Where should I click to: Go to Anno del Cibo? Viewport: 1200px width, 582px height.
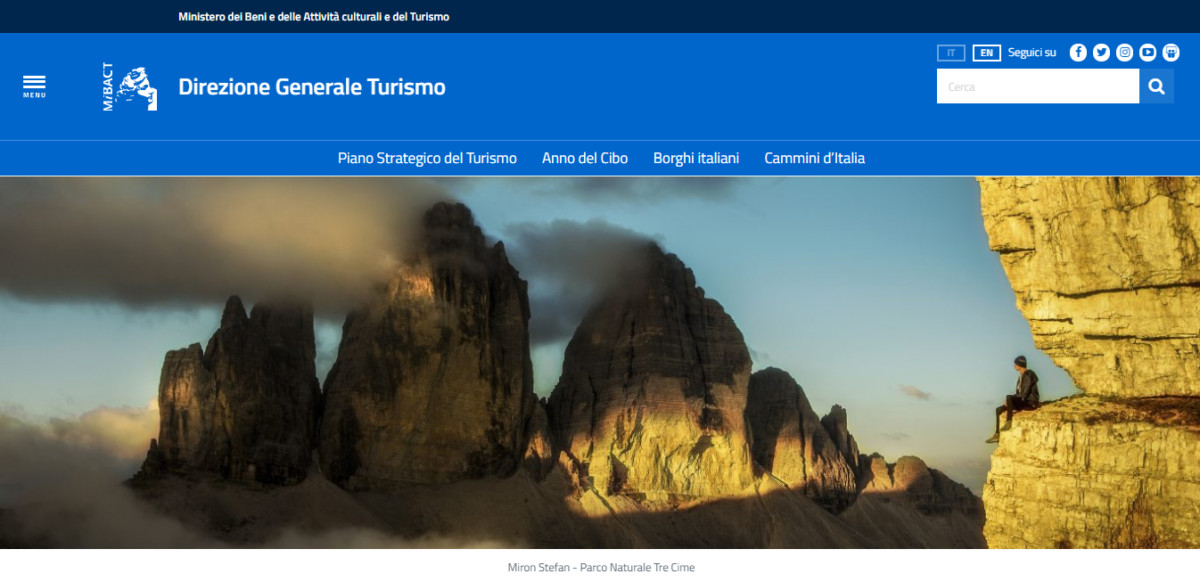click(x=585, y=158)
